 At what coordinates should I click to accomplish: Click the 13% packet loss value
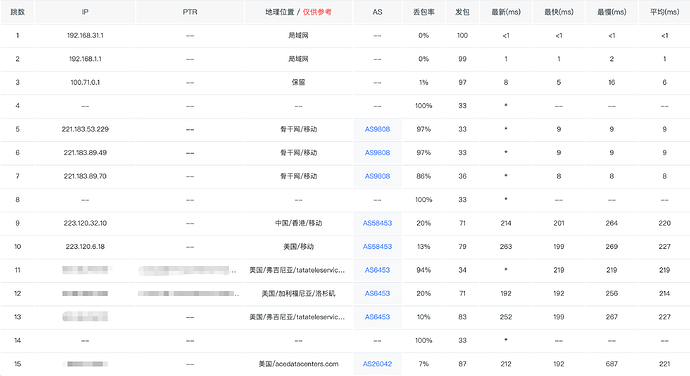(x=423, y=247)
